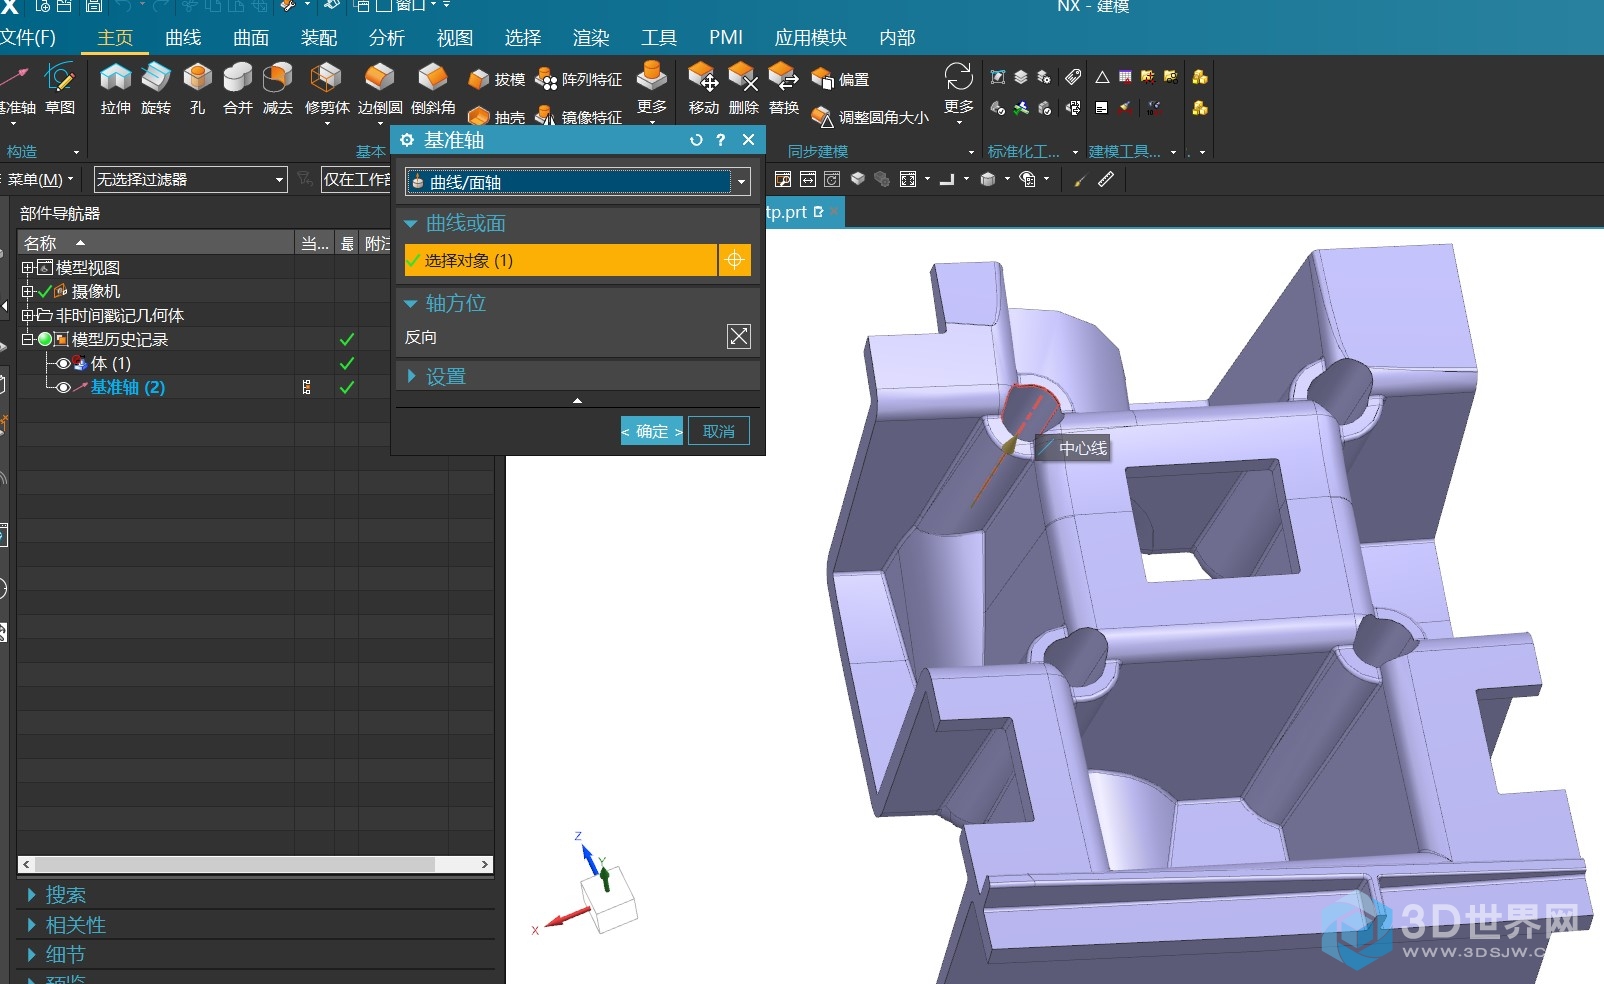
Task: Click the 中心线 label in viewport
Action: tap(1083, 448)
